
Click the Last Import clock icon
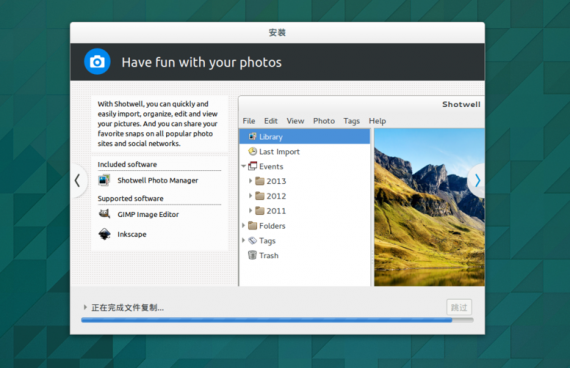[252, 151]
